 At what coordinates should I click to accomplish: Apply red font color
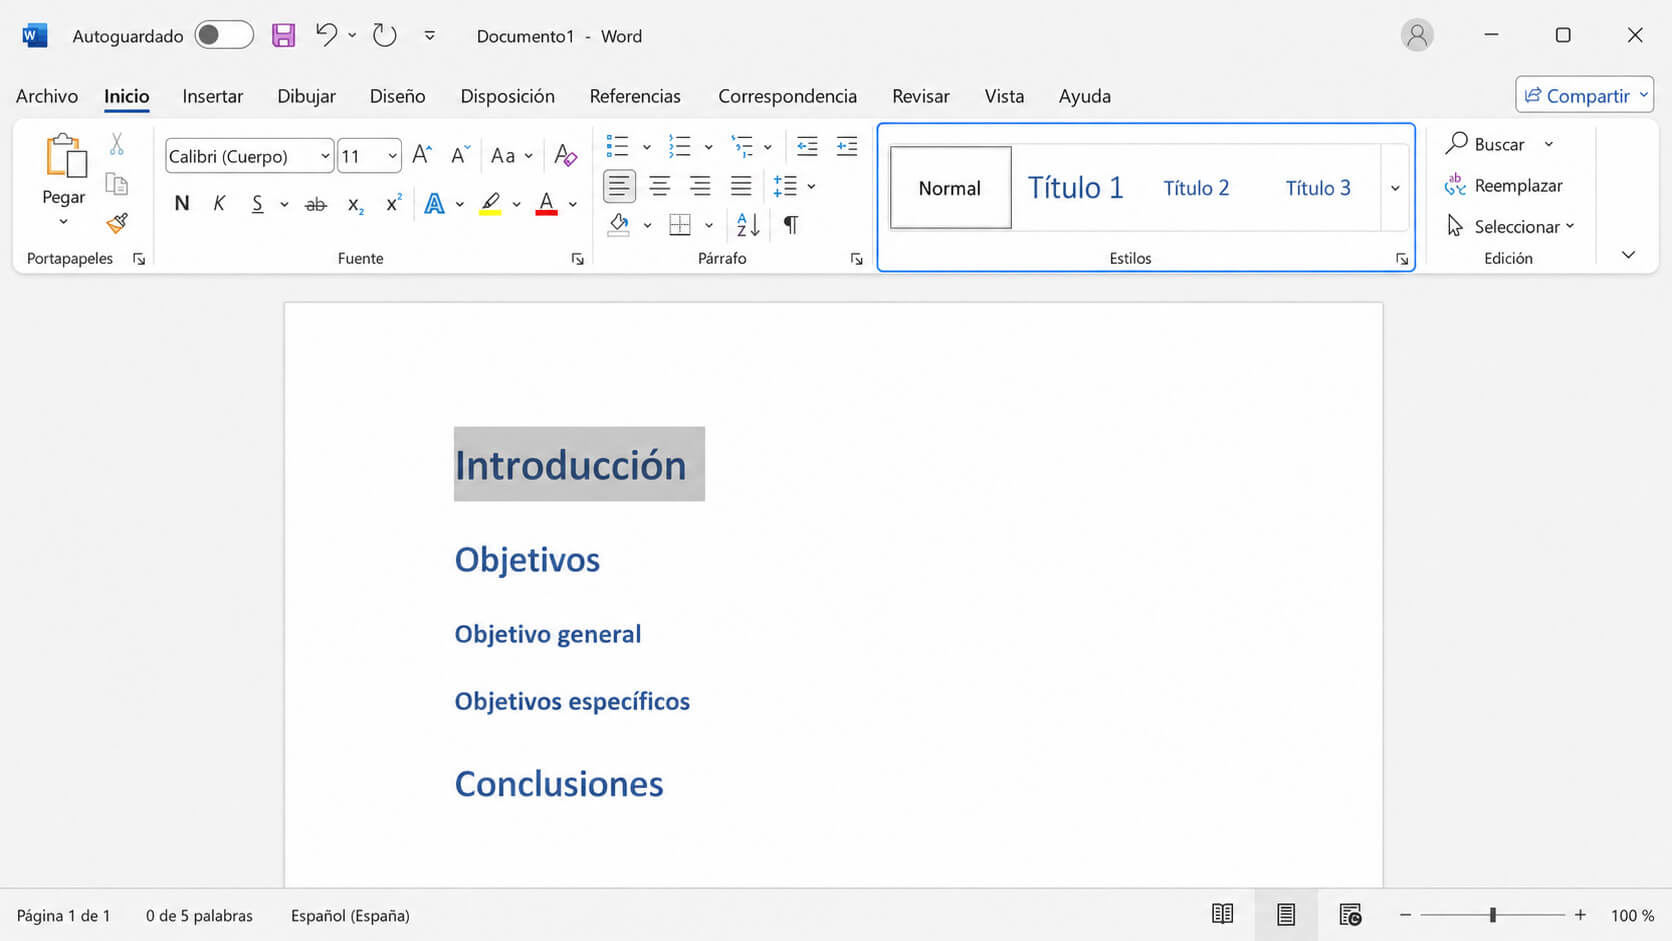[546, 204]
